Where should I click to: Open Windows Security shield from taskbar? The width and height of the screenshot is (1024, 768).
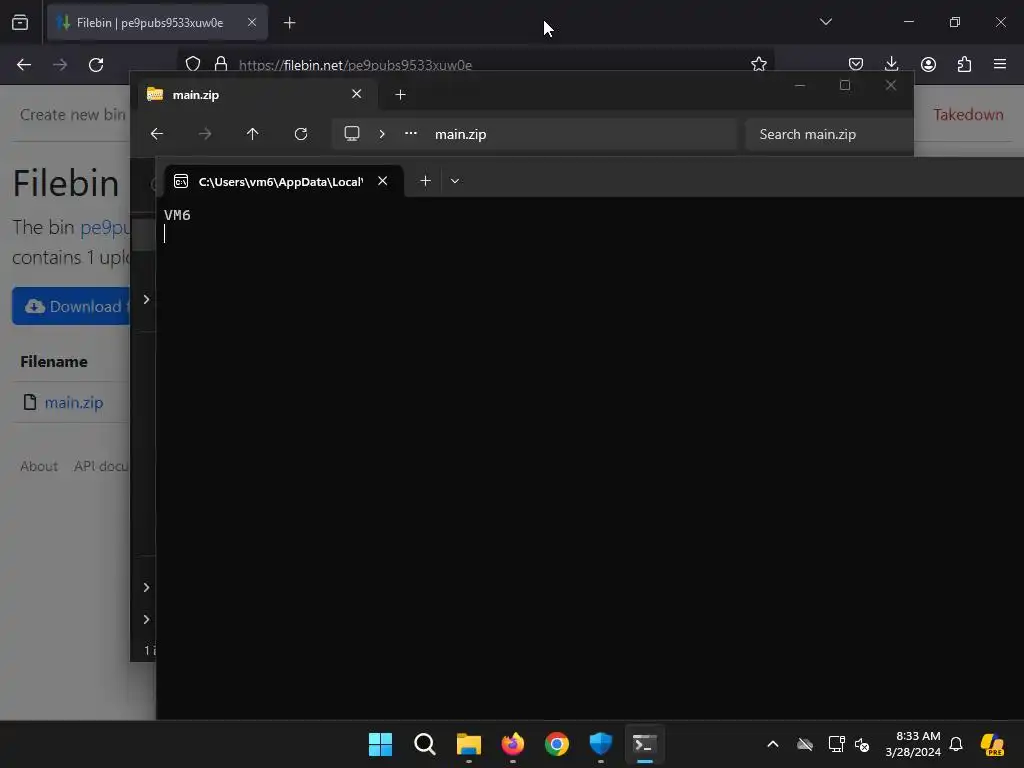(x=601, y=744)
